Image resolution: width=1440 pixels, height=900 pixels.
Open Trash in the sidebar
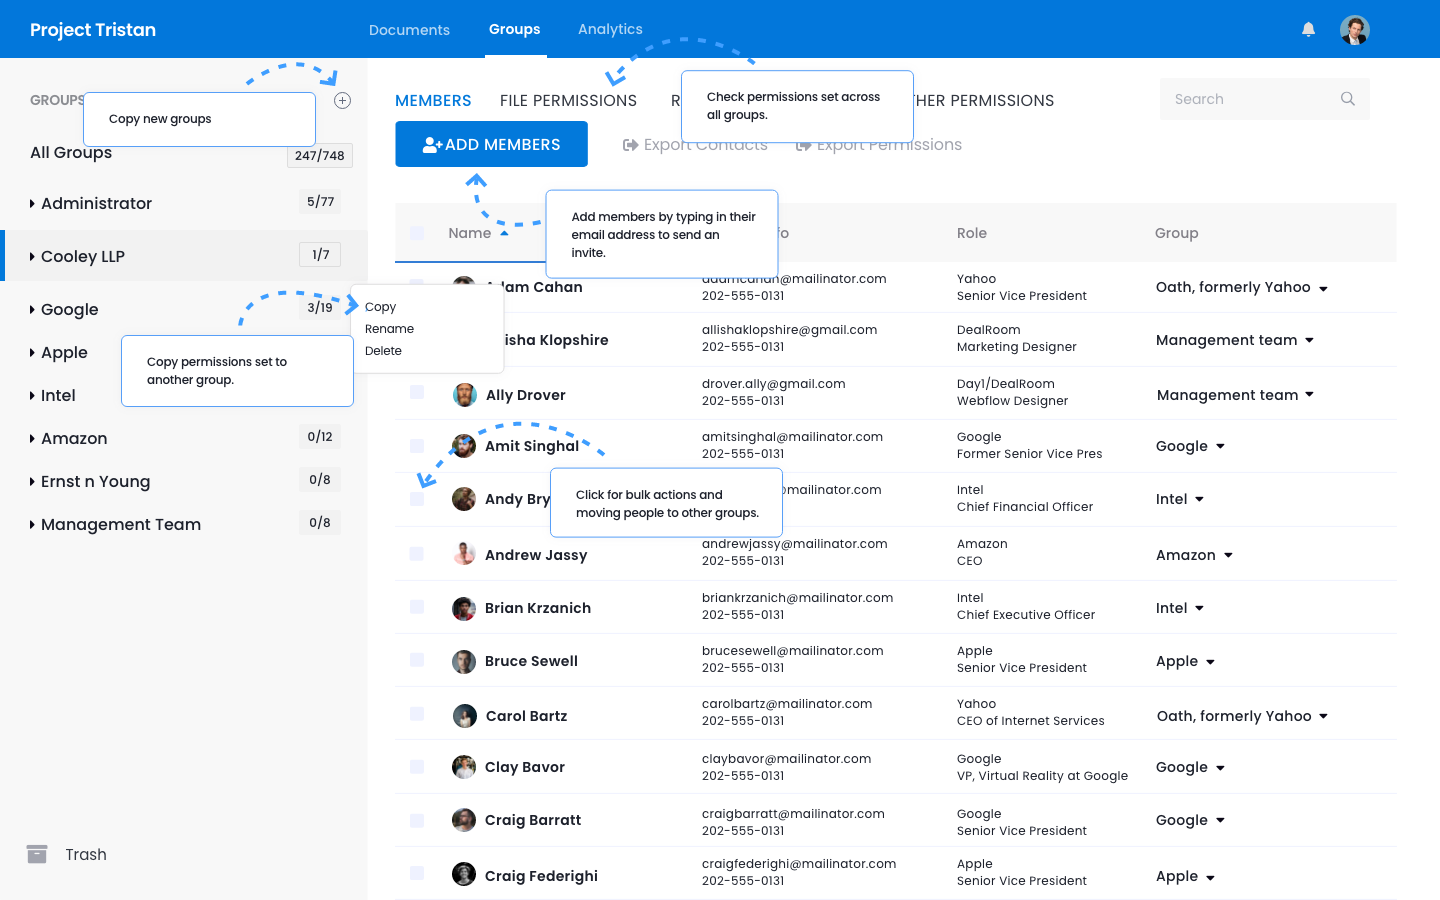coord(86,854)
